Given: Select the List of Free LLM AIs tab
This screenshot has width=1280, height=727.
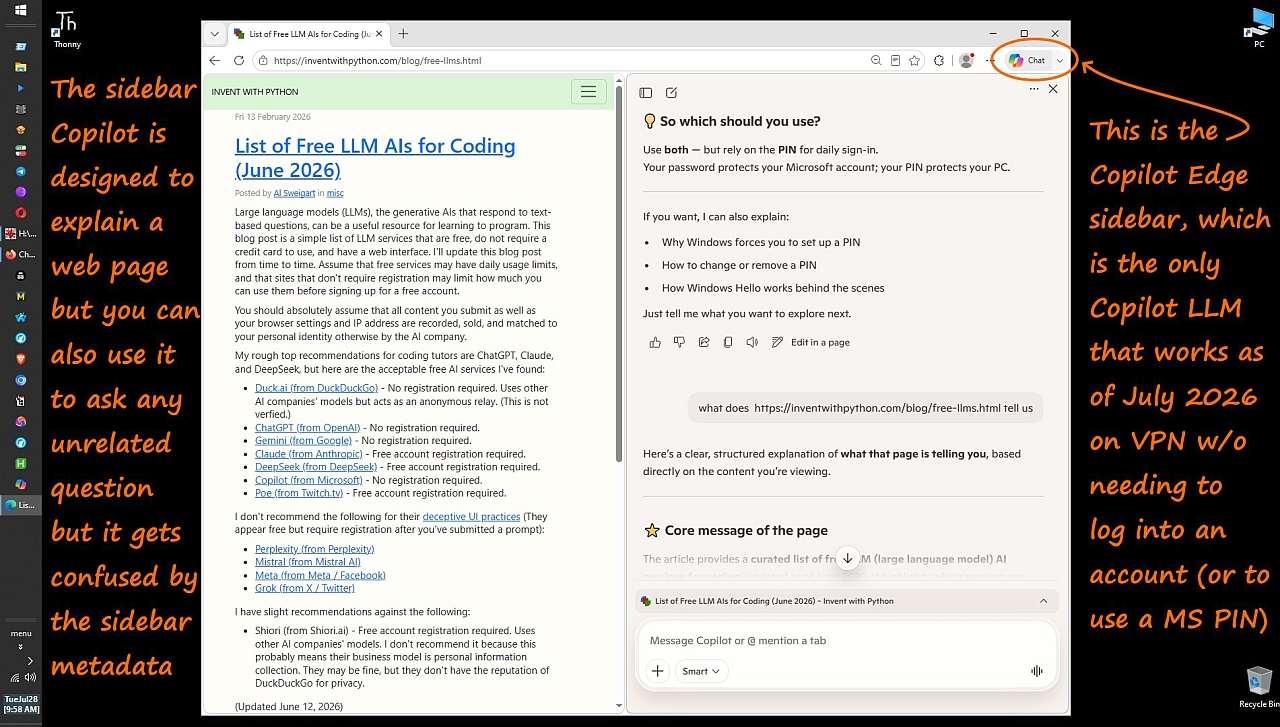Looking at the screenshot, I should (308, 33).
